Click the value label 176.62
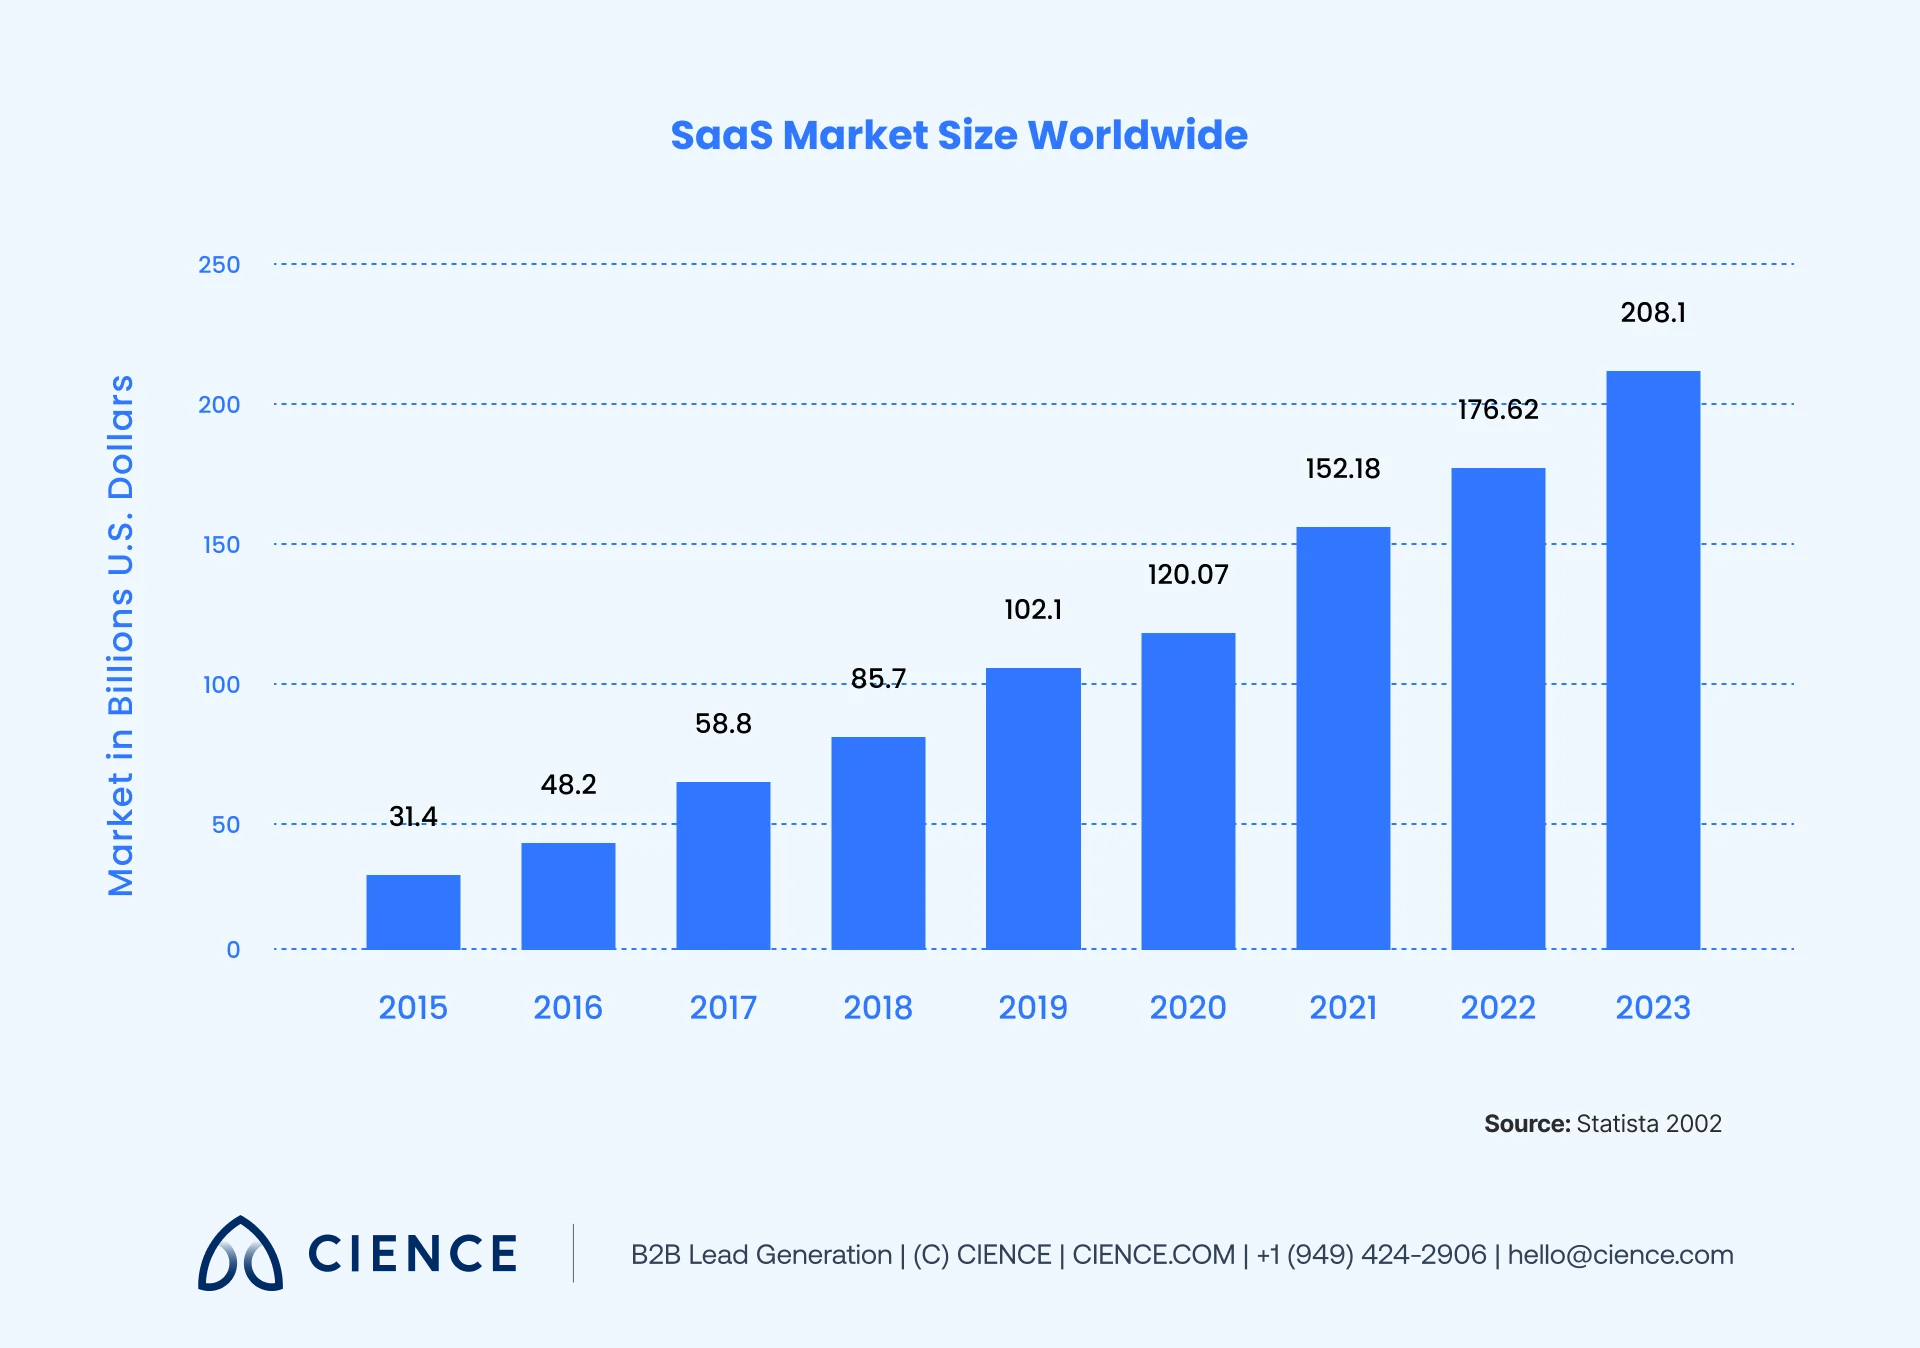 coord(1497,408)
